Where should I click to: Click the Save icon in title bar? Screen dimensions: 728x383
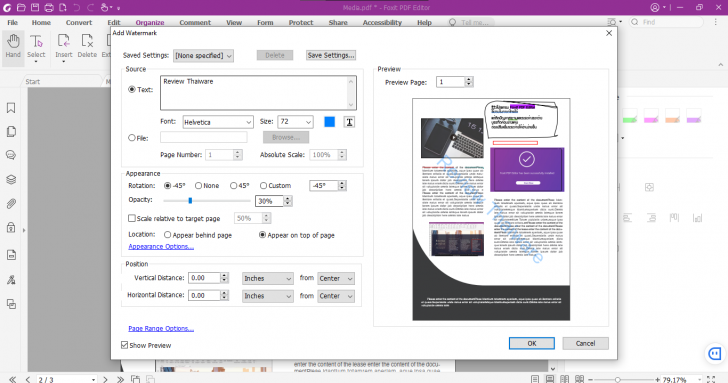35,7
